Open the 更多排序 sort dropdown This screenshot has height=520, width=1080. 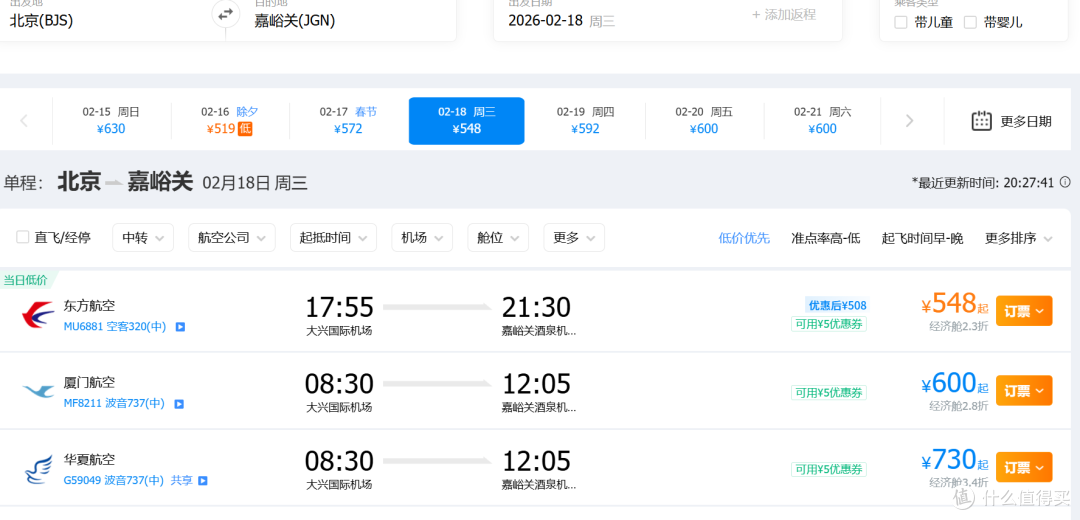pos(1019,238)
